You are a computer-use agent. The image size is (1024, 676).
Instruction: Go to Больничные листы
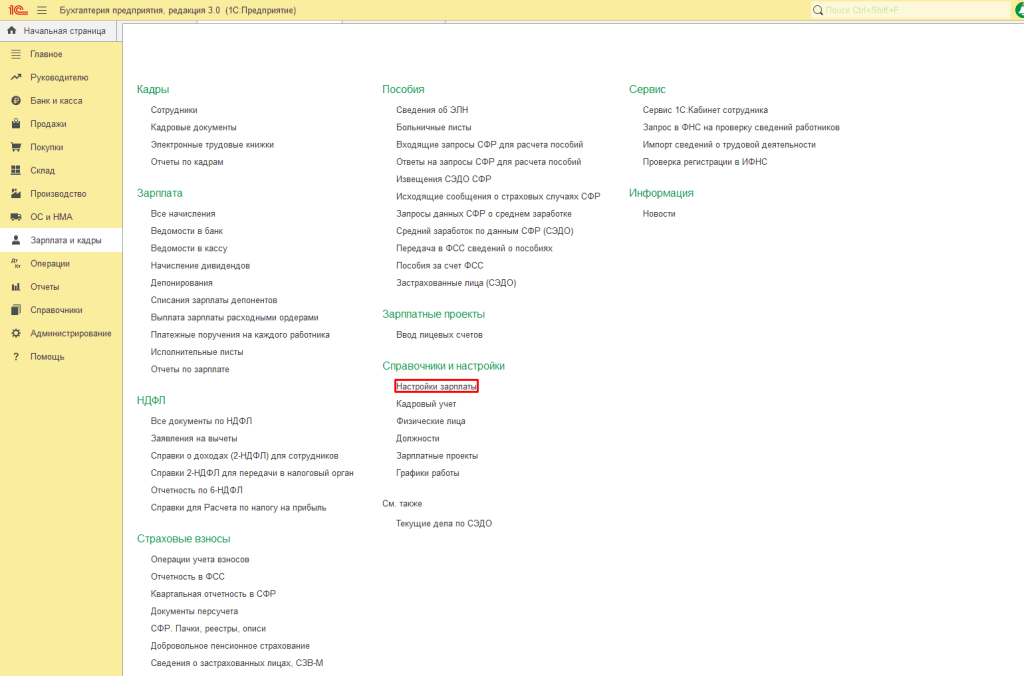(x=433, y=127)
